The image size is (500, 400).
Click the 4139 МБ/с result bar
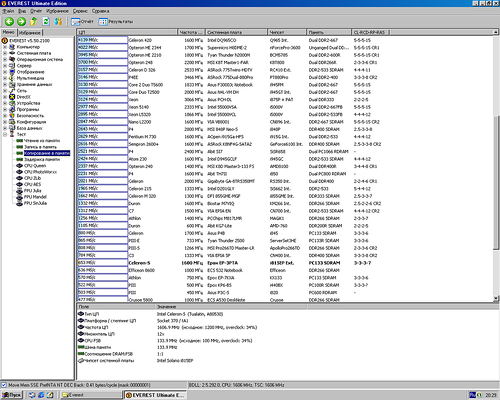click(103, 40)
